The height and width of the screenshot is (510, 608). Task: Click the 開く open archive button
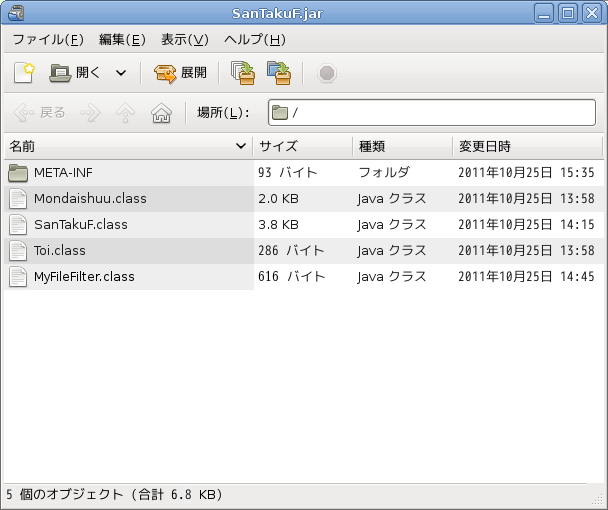tap(75, 73)
